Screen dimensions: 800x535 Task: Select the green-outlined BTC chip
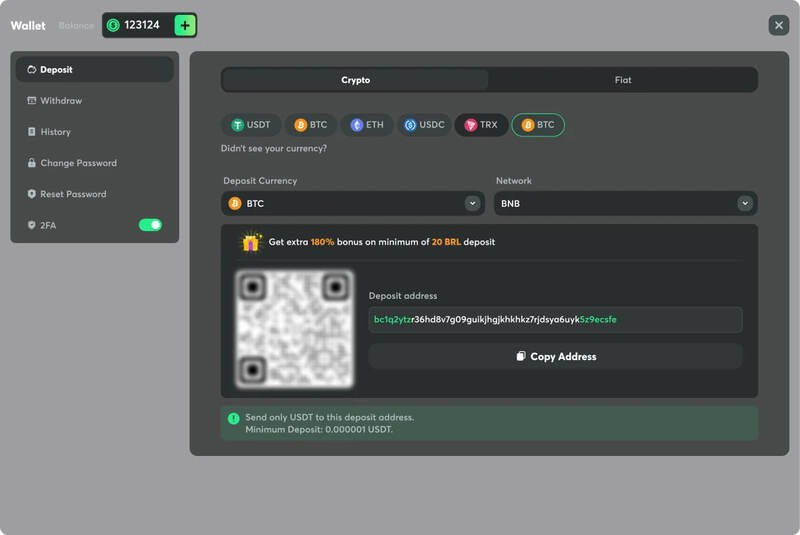(538, 125)
